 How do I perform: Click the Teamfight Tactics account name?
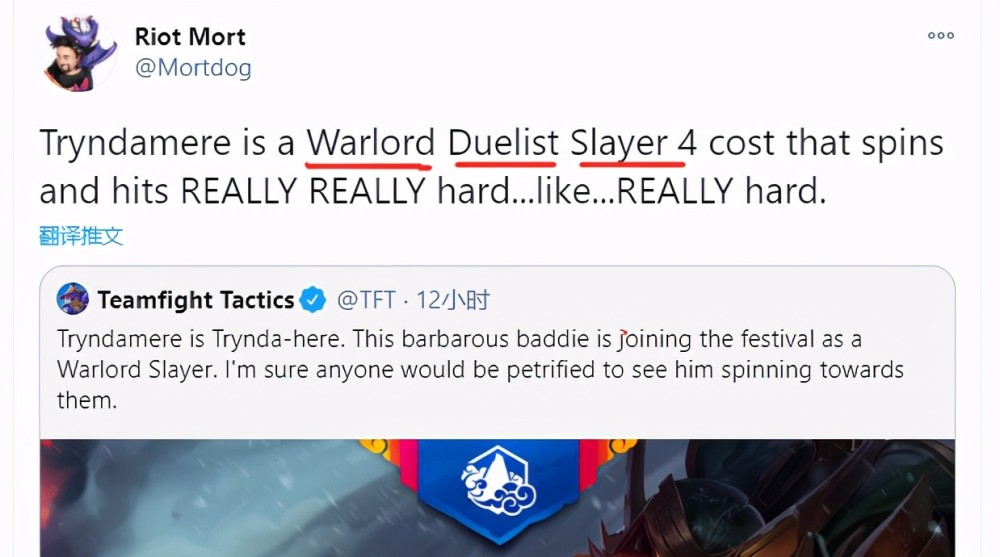click(x=196, y=300)
